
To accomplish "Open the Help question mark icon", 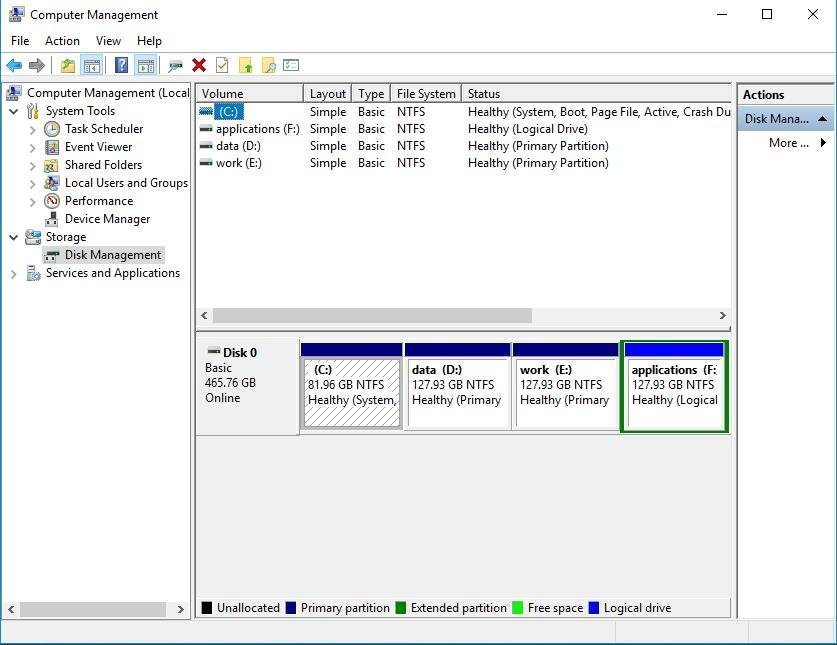I will point(121,66).
